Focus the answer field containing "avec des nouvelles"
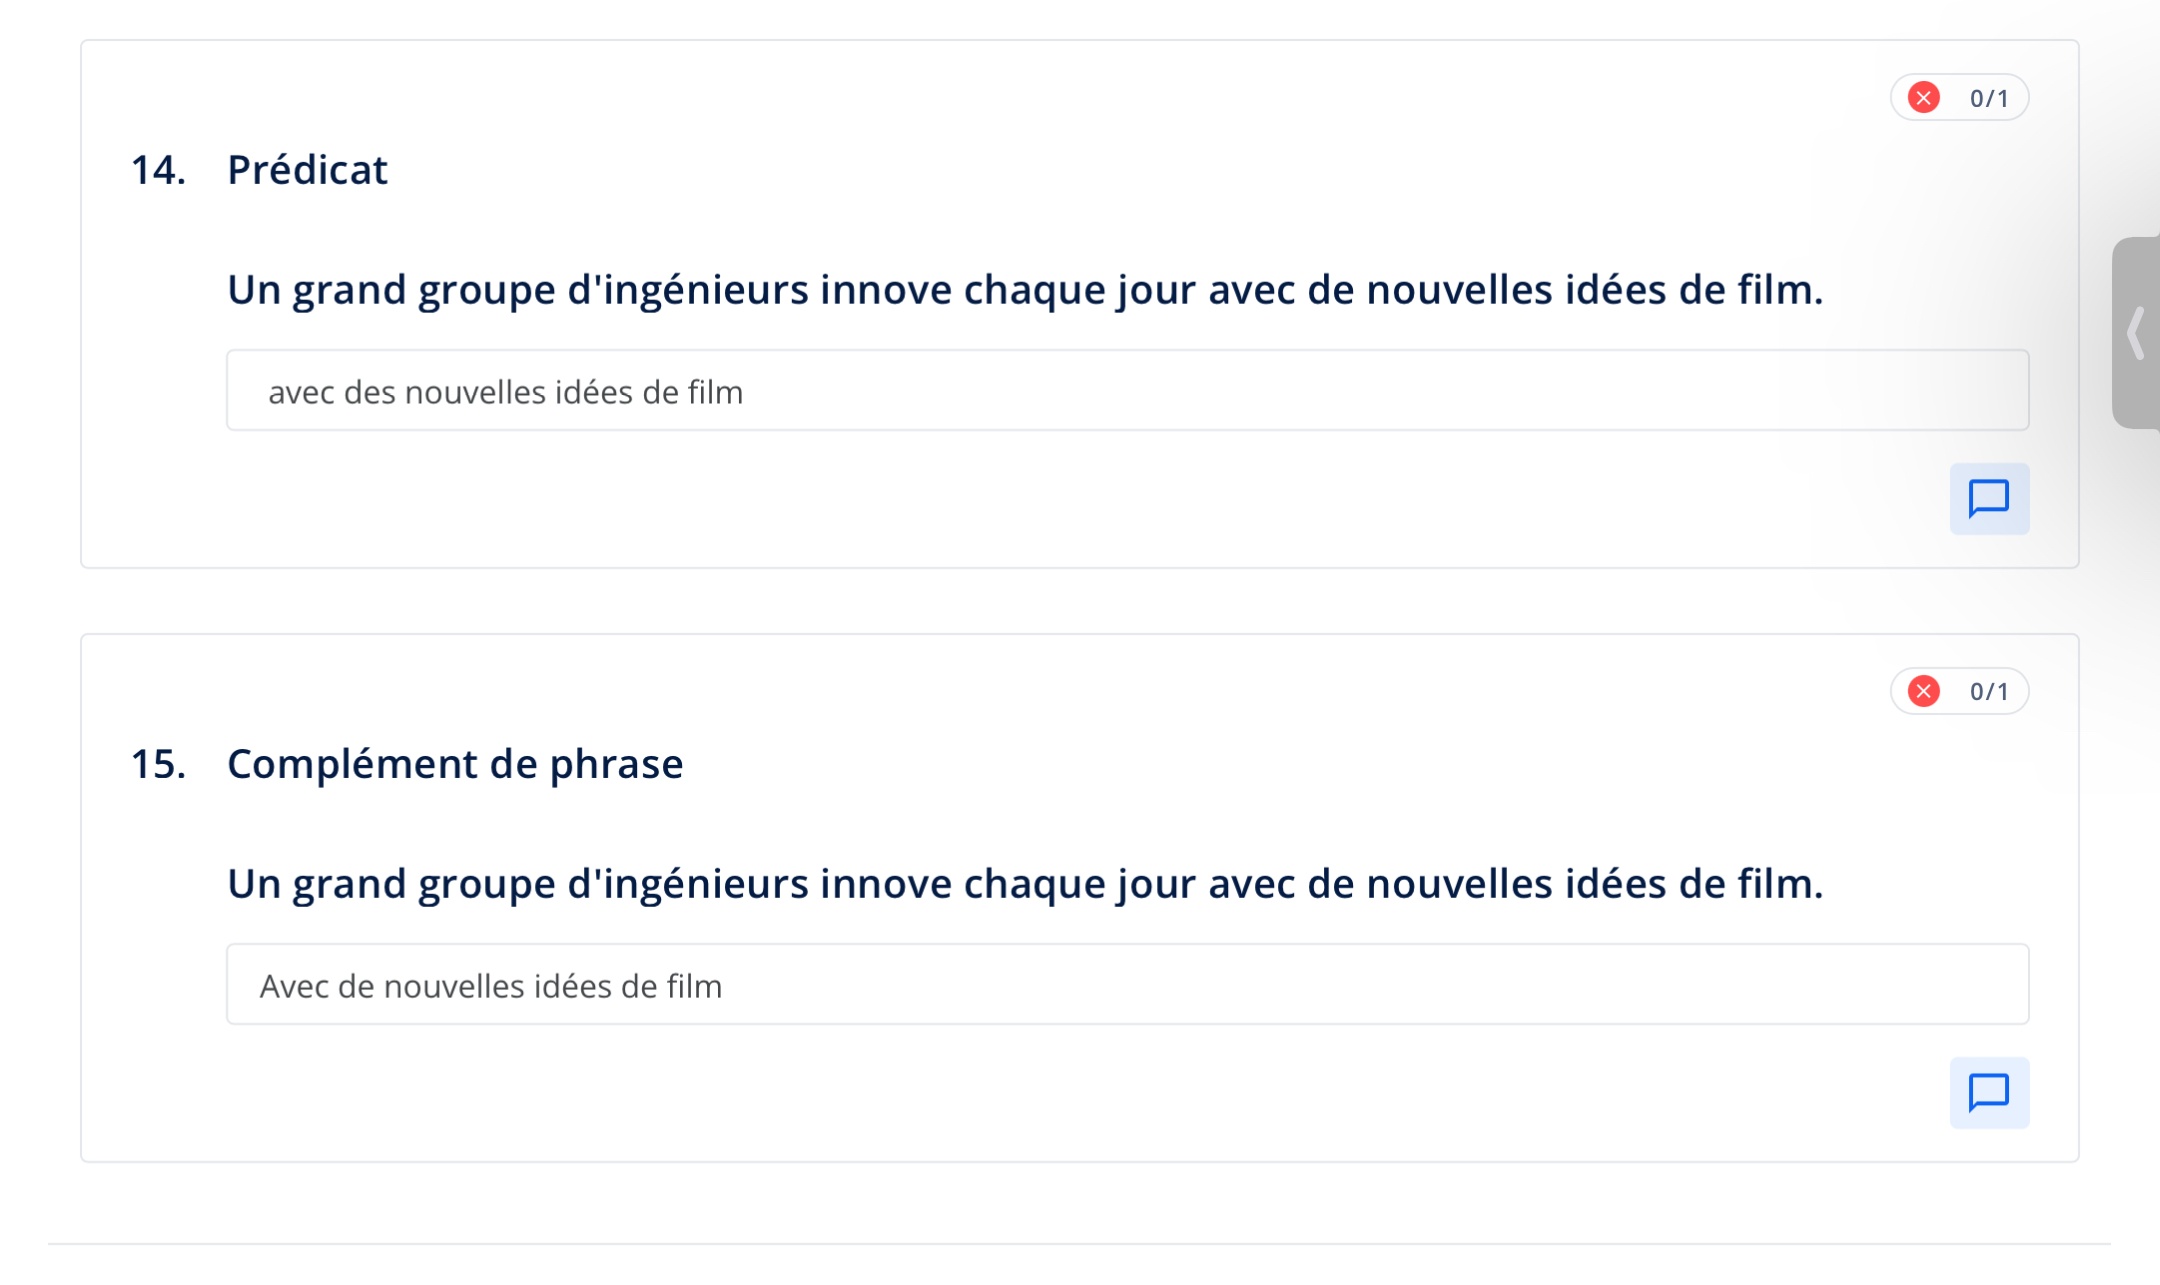 point(1127,391)
